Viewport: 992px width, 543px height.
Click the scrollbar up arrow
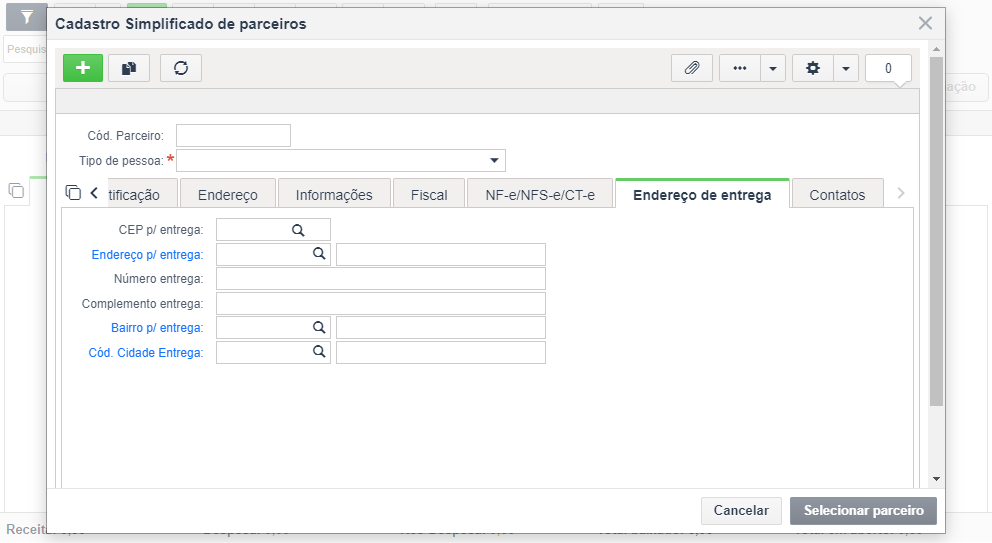click(936, 49)
